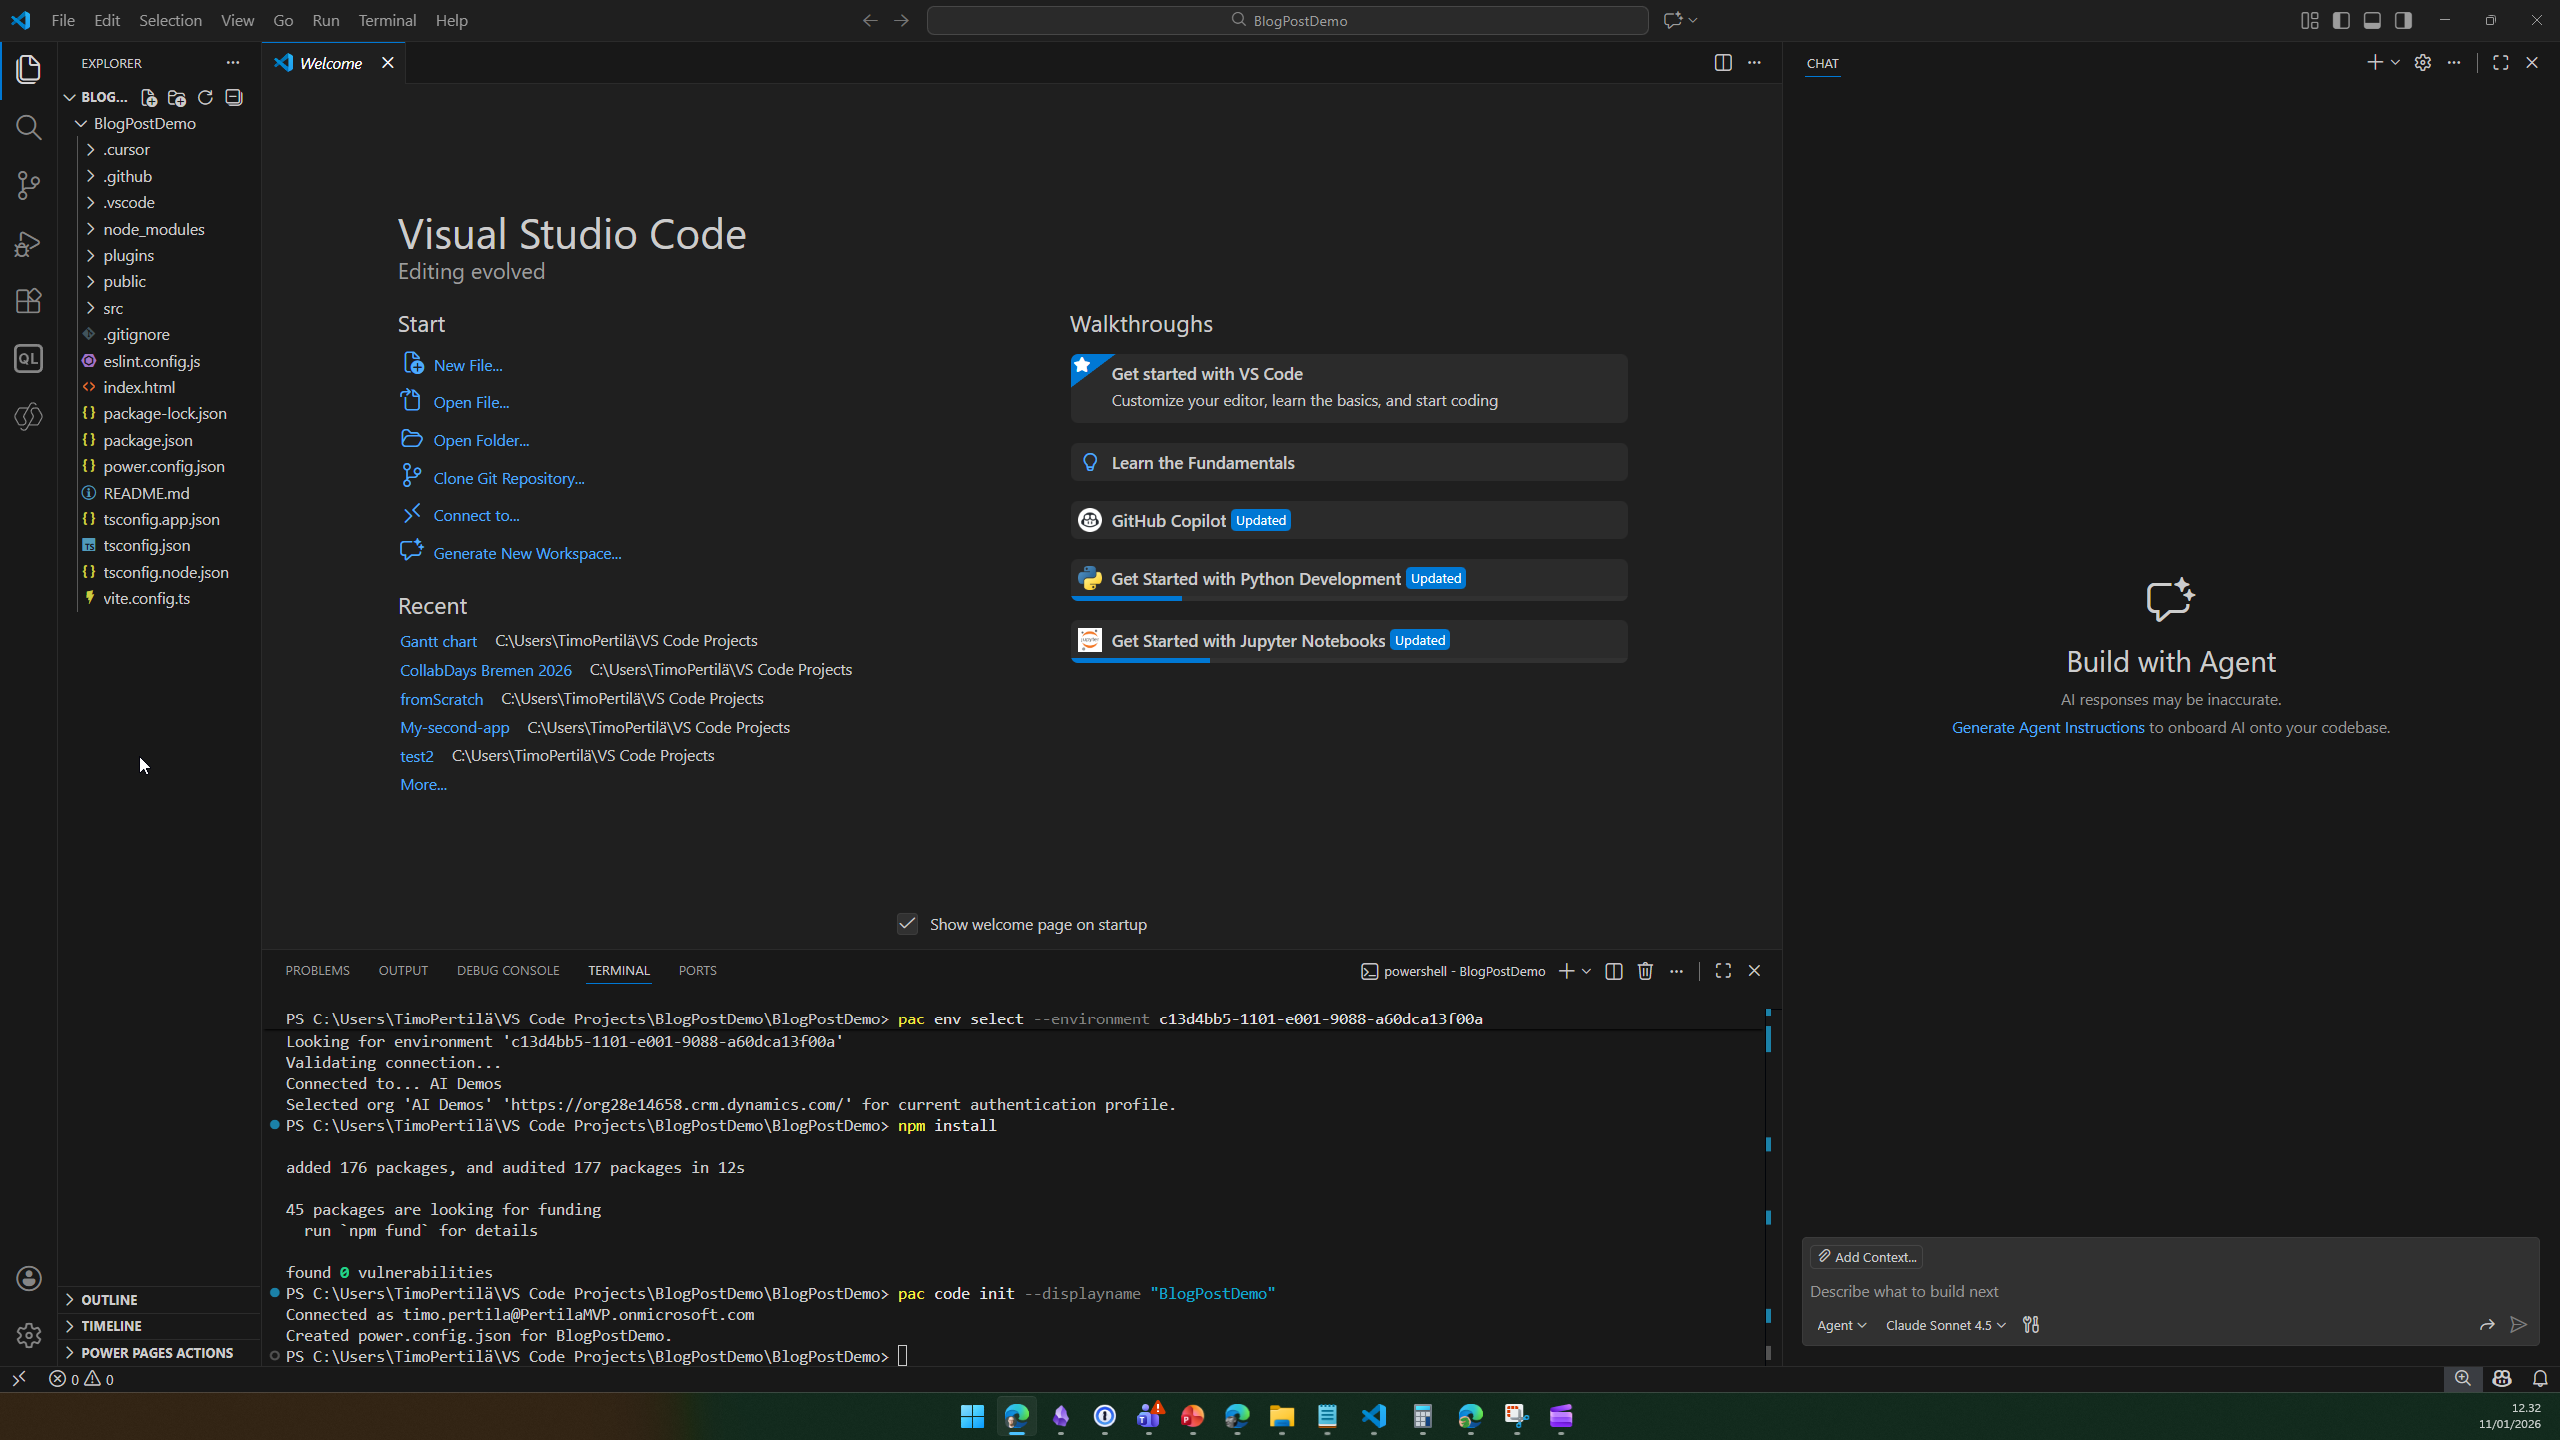The width and height of the screenshot is (2560, 1440).
Task: Toggle the bottom panel visibility
Action: tap(2372, 20)
